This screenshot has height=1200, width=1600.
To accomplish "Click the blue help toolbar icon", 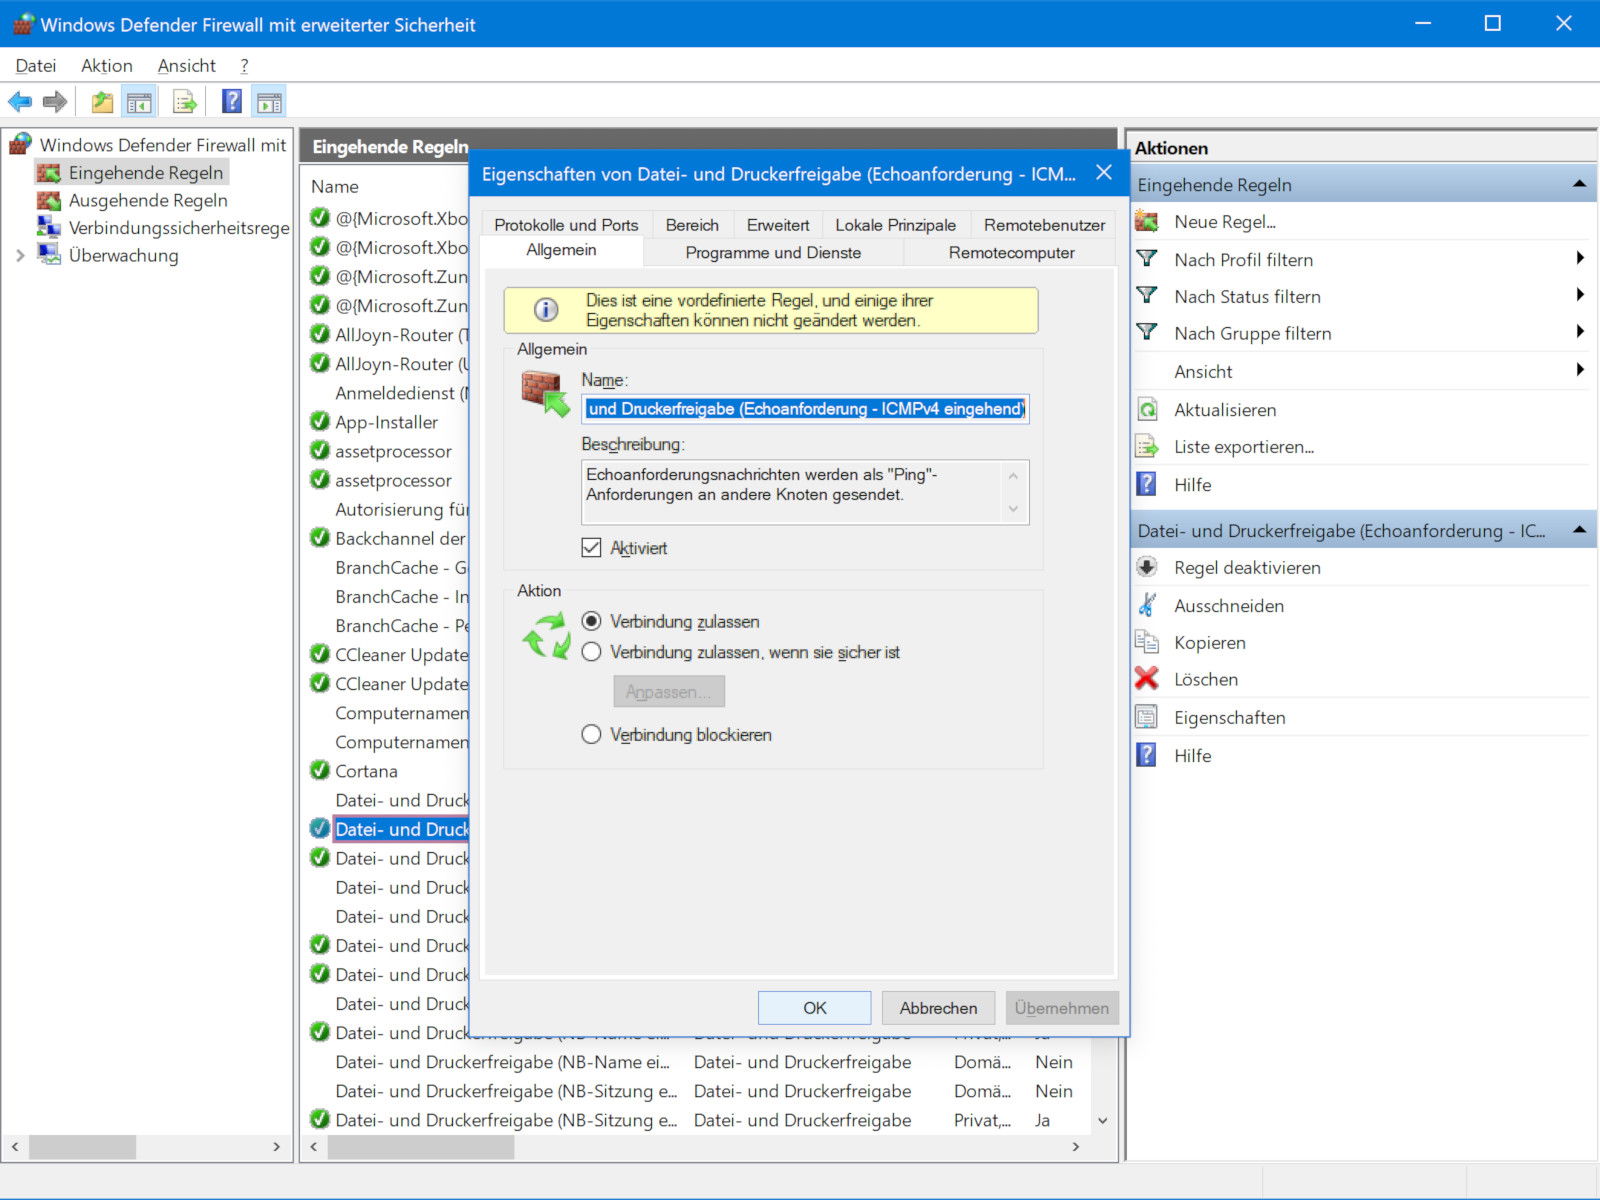I will (x=232, y=101).
